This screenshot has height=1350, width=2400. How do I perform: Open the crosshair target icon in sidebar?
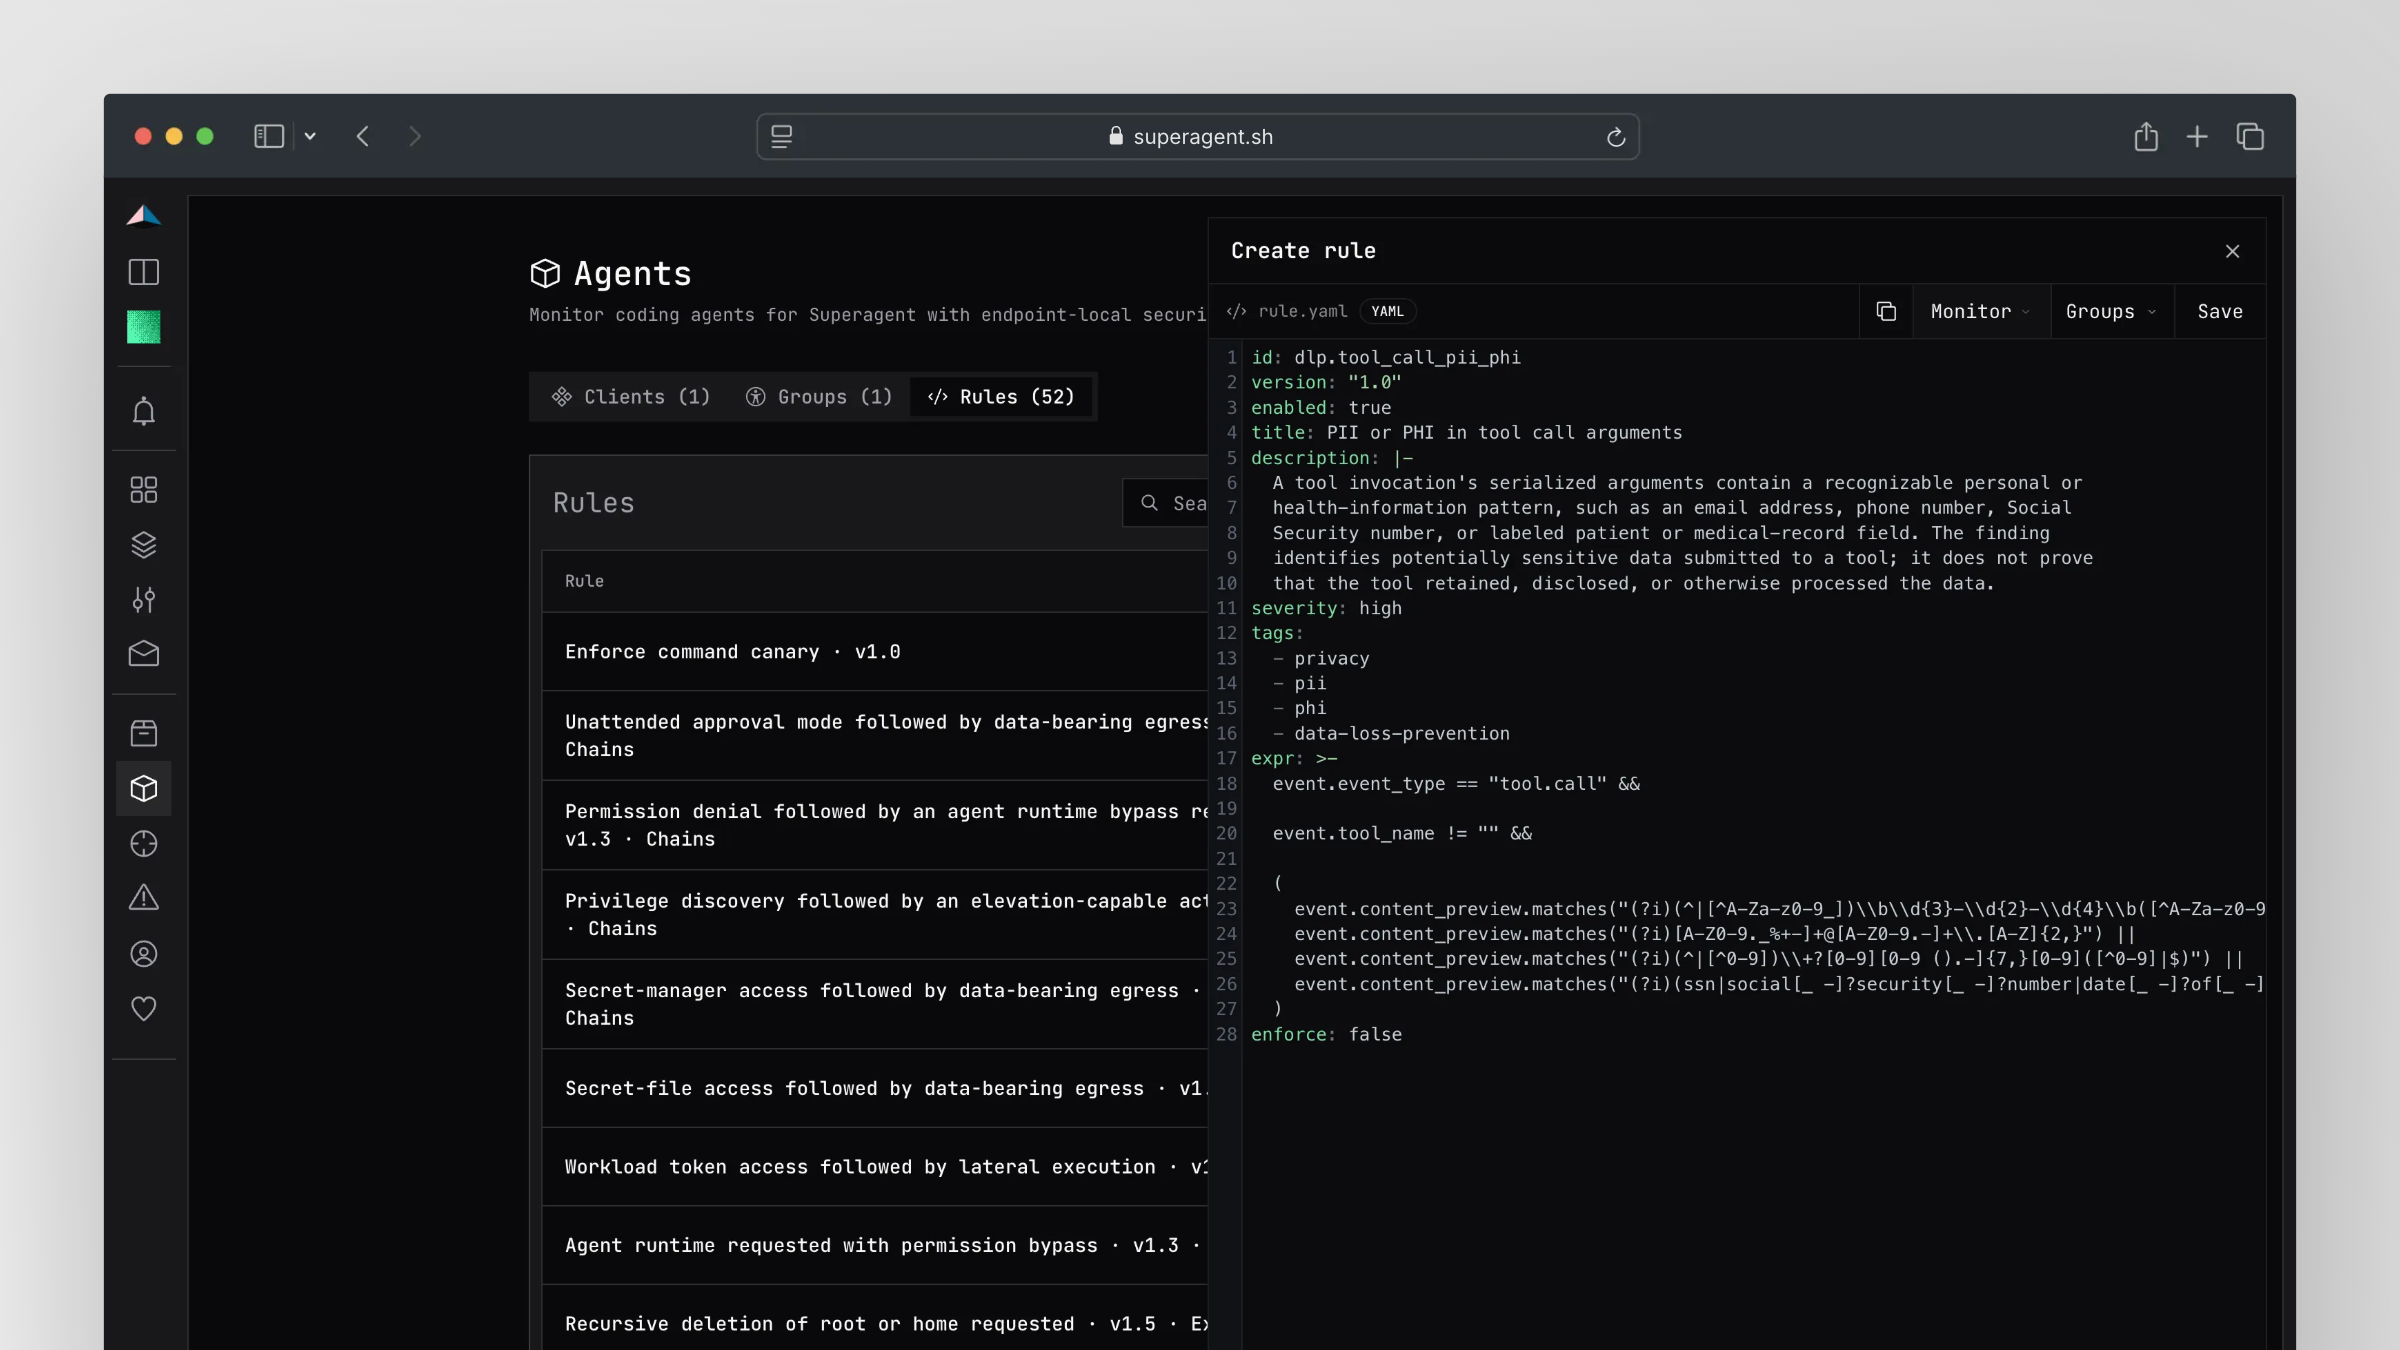coord(144,844)
